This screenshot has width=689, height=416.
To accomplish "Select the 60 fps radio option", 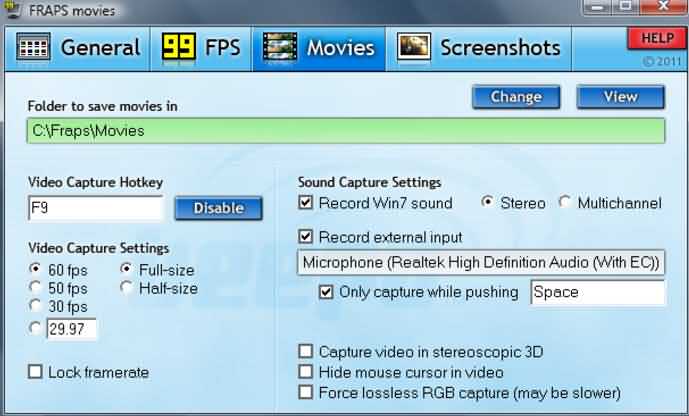I will pyautogui.click(x=35, y=268).
